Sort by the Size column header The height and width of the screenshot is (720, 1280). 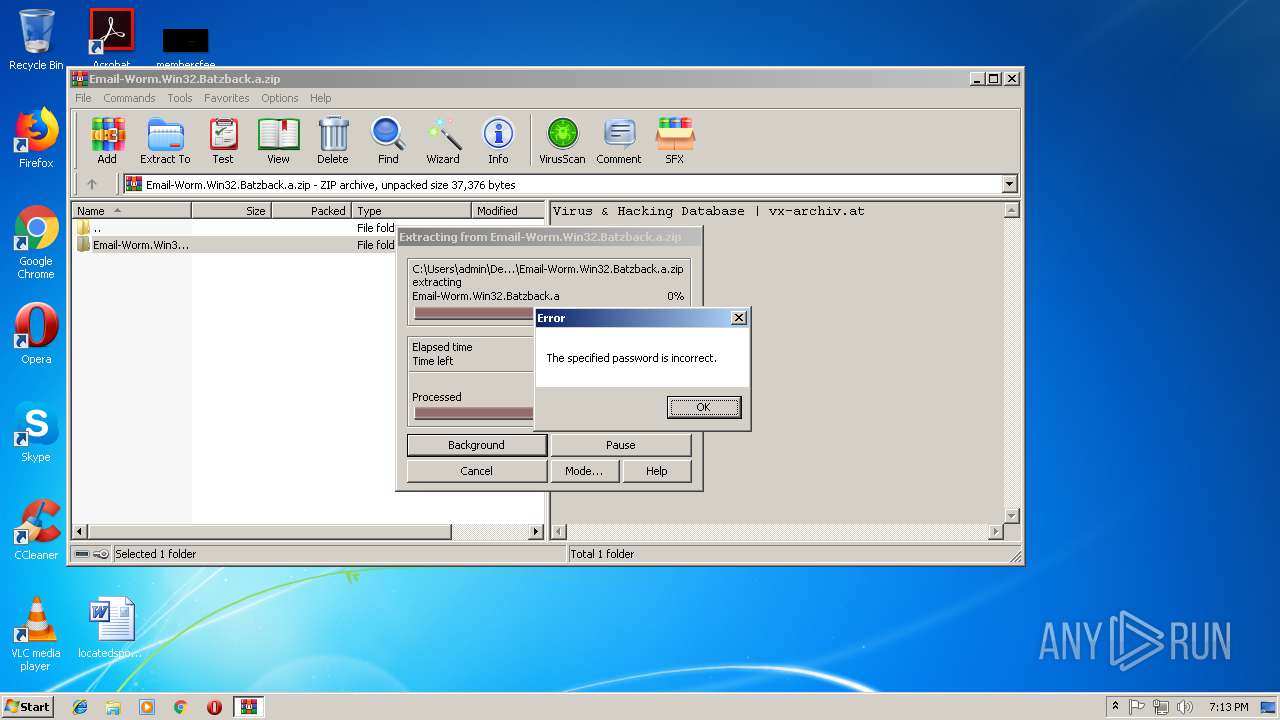(231, 211)
